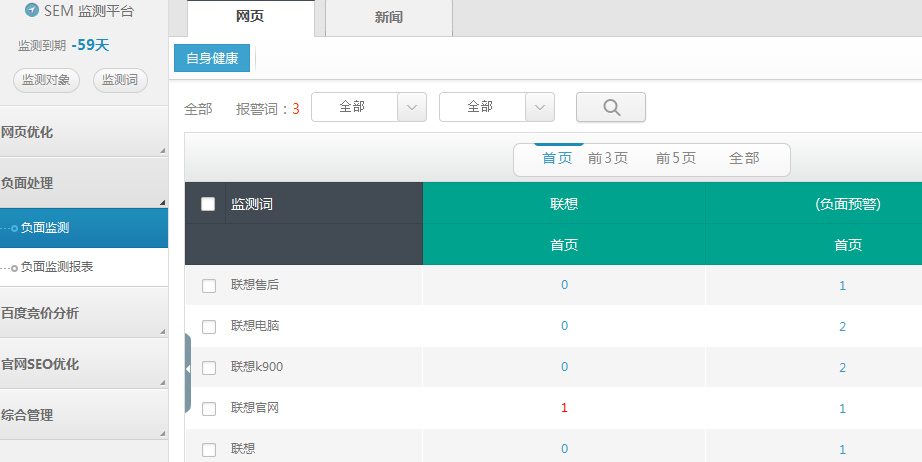The width and height of the screenshot is (922, 462).
Task: Select the 联想官网 row checkbox
Action: click(209, 409)
